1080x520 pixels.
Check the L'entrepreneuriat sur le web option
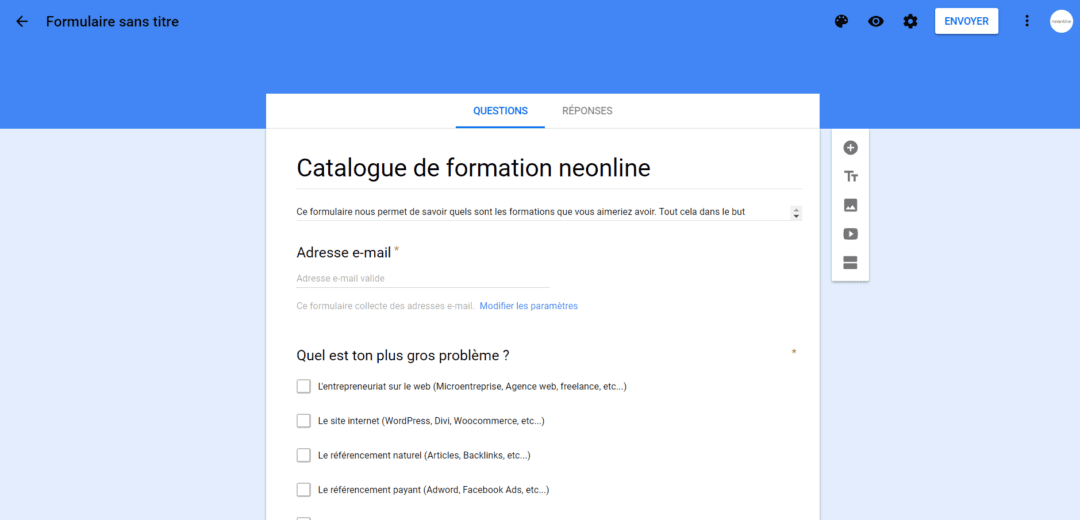coord(304,386)
